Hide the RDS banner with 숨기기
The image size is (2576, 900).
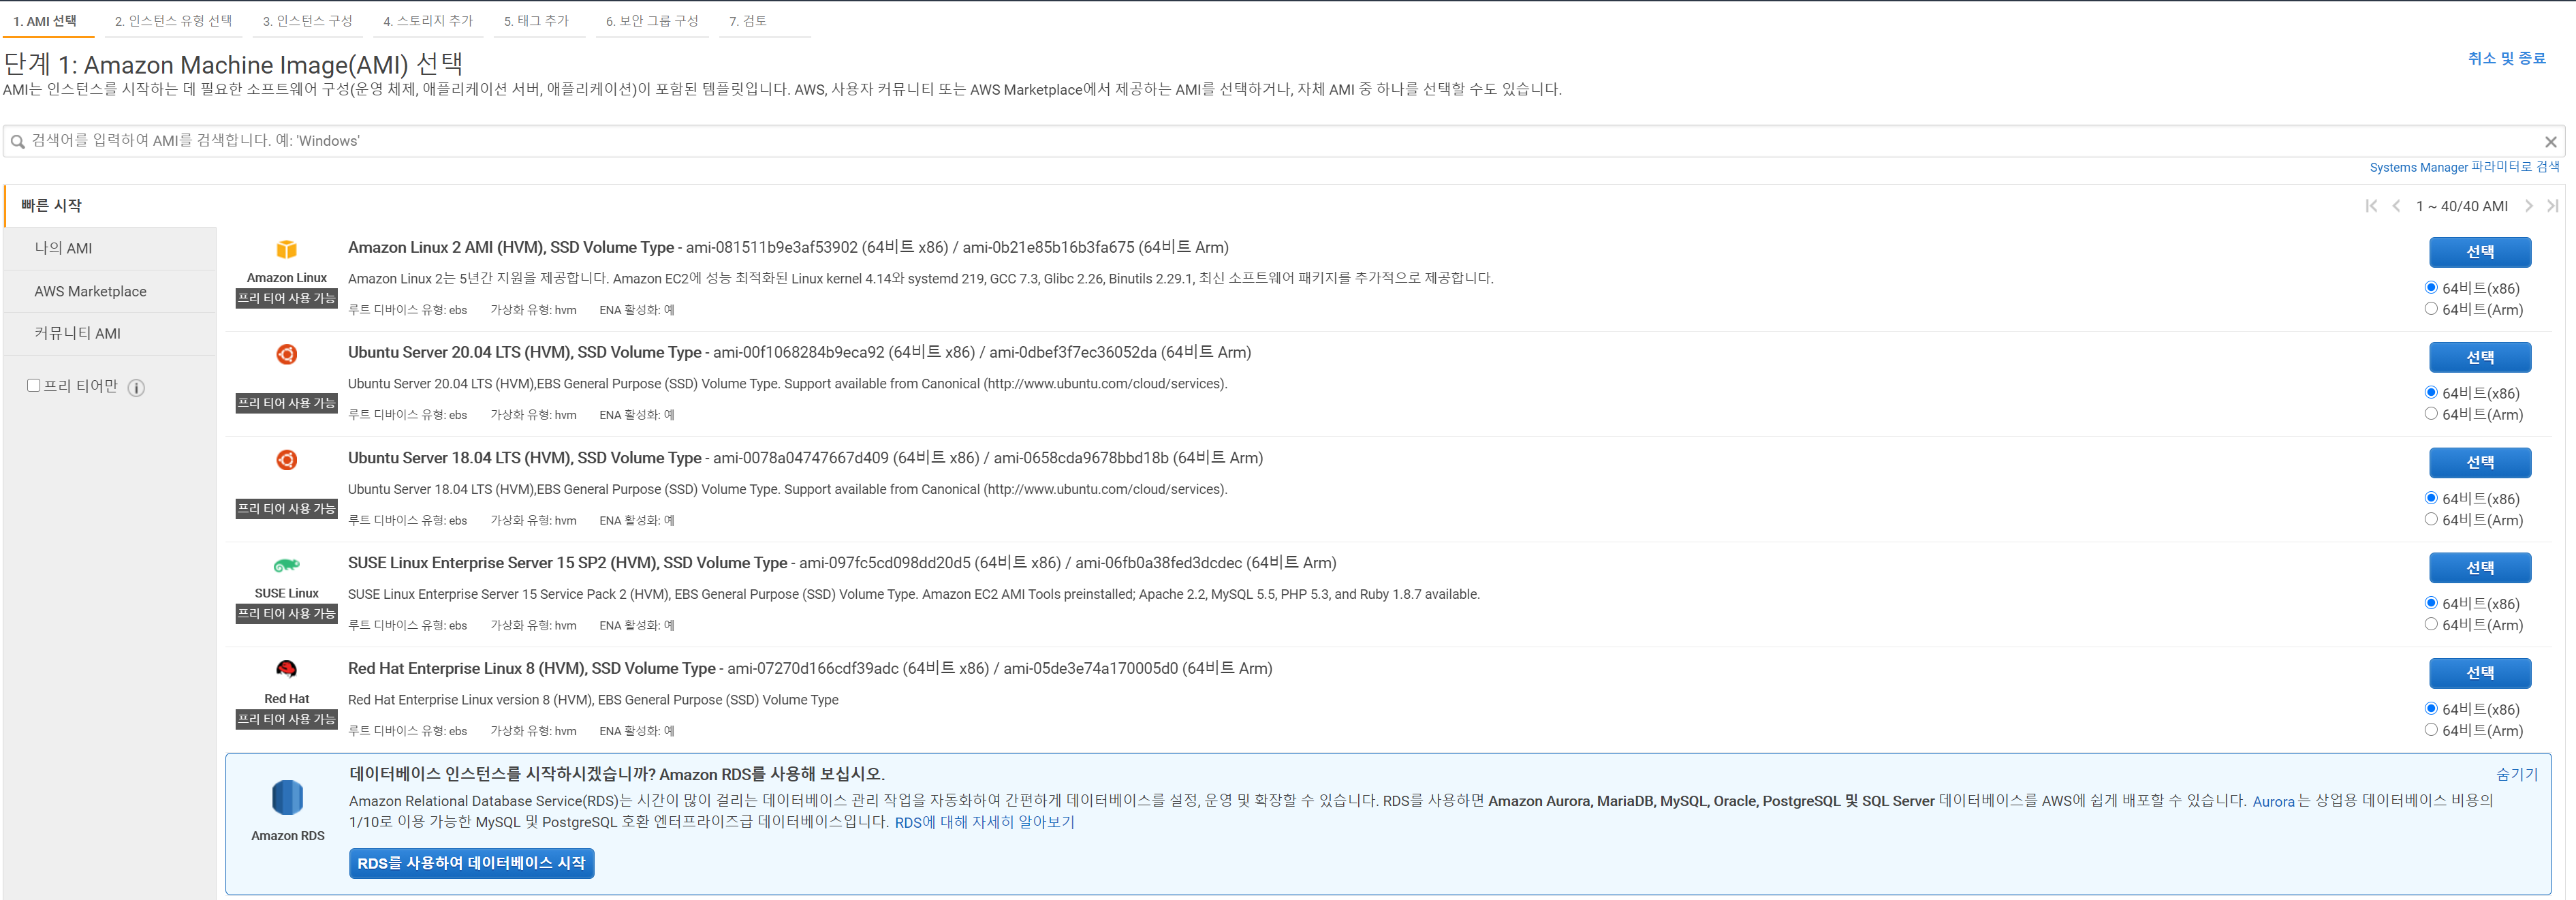click(x=2516, y=774)
